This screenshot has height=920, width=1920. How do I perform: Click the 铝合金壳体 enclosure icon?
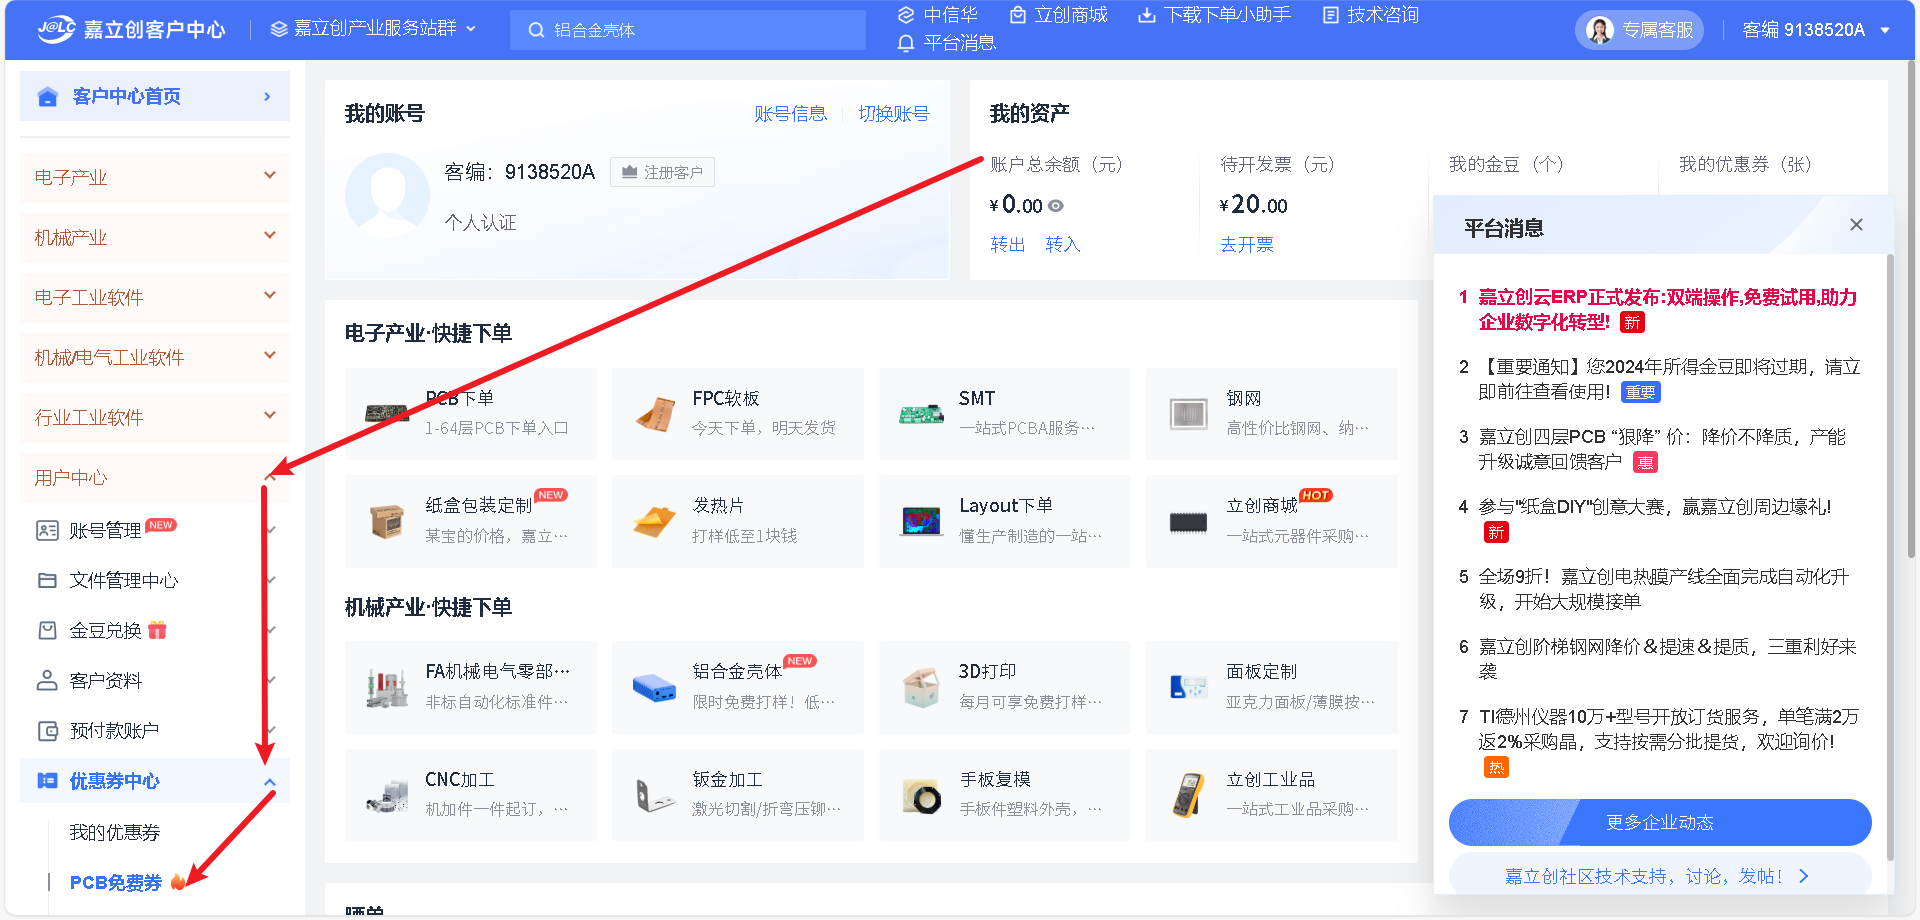click(655, 688)
